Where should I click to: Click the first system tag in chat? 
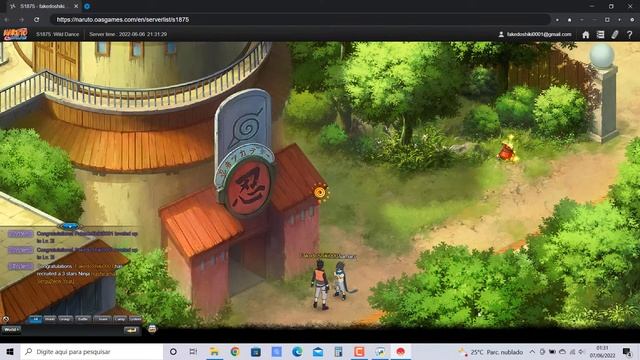(x=20, y=234)
